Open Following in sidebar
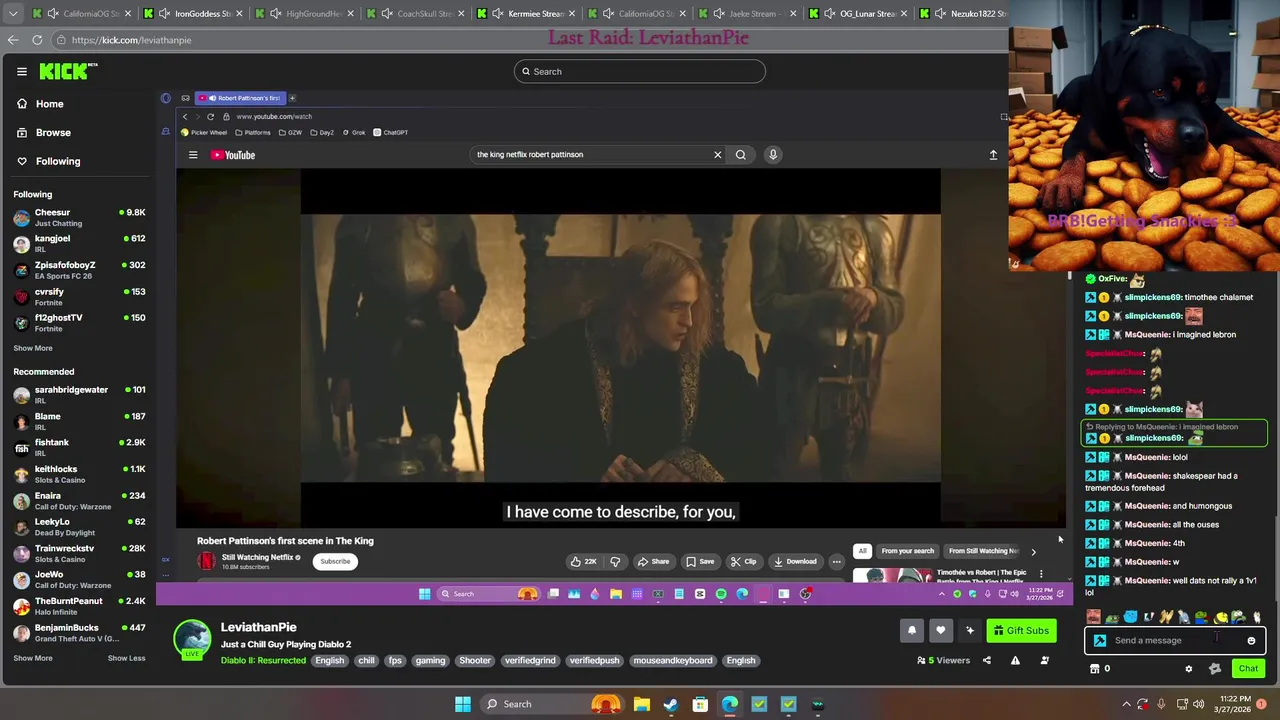1280x720 pixels. (x=49, y=161)
